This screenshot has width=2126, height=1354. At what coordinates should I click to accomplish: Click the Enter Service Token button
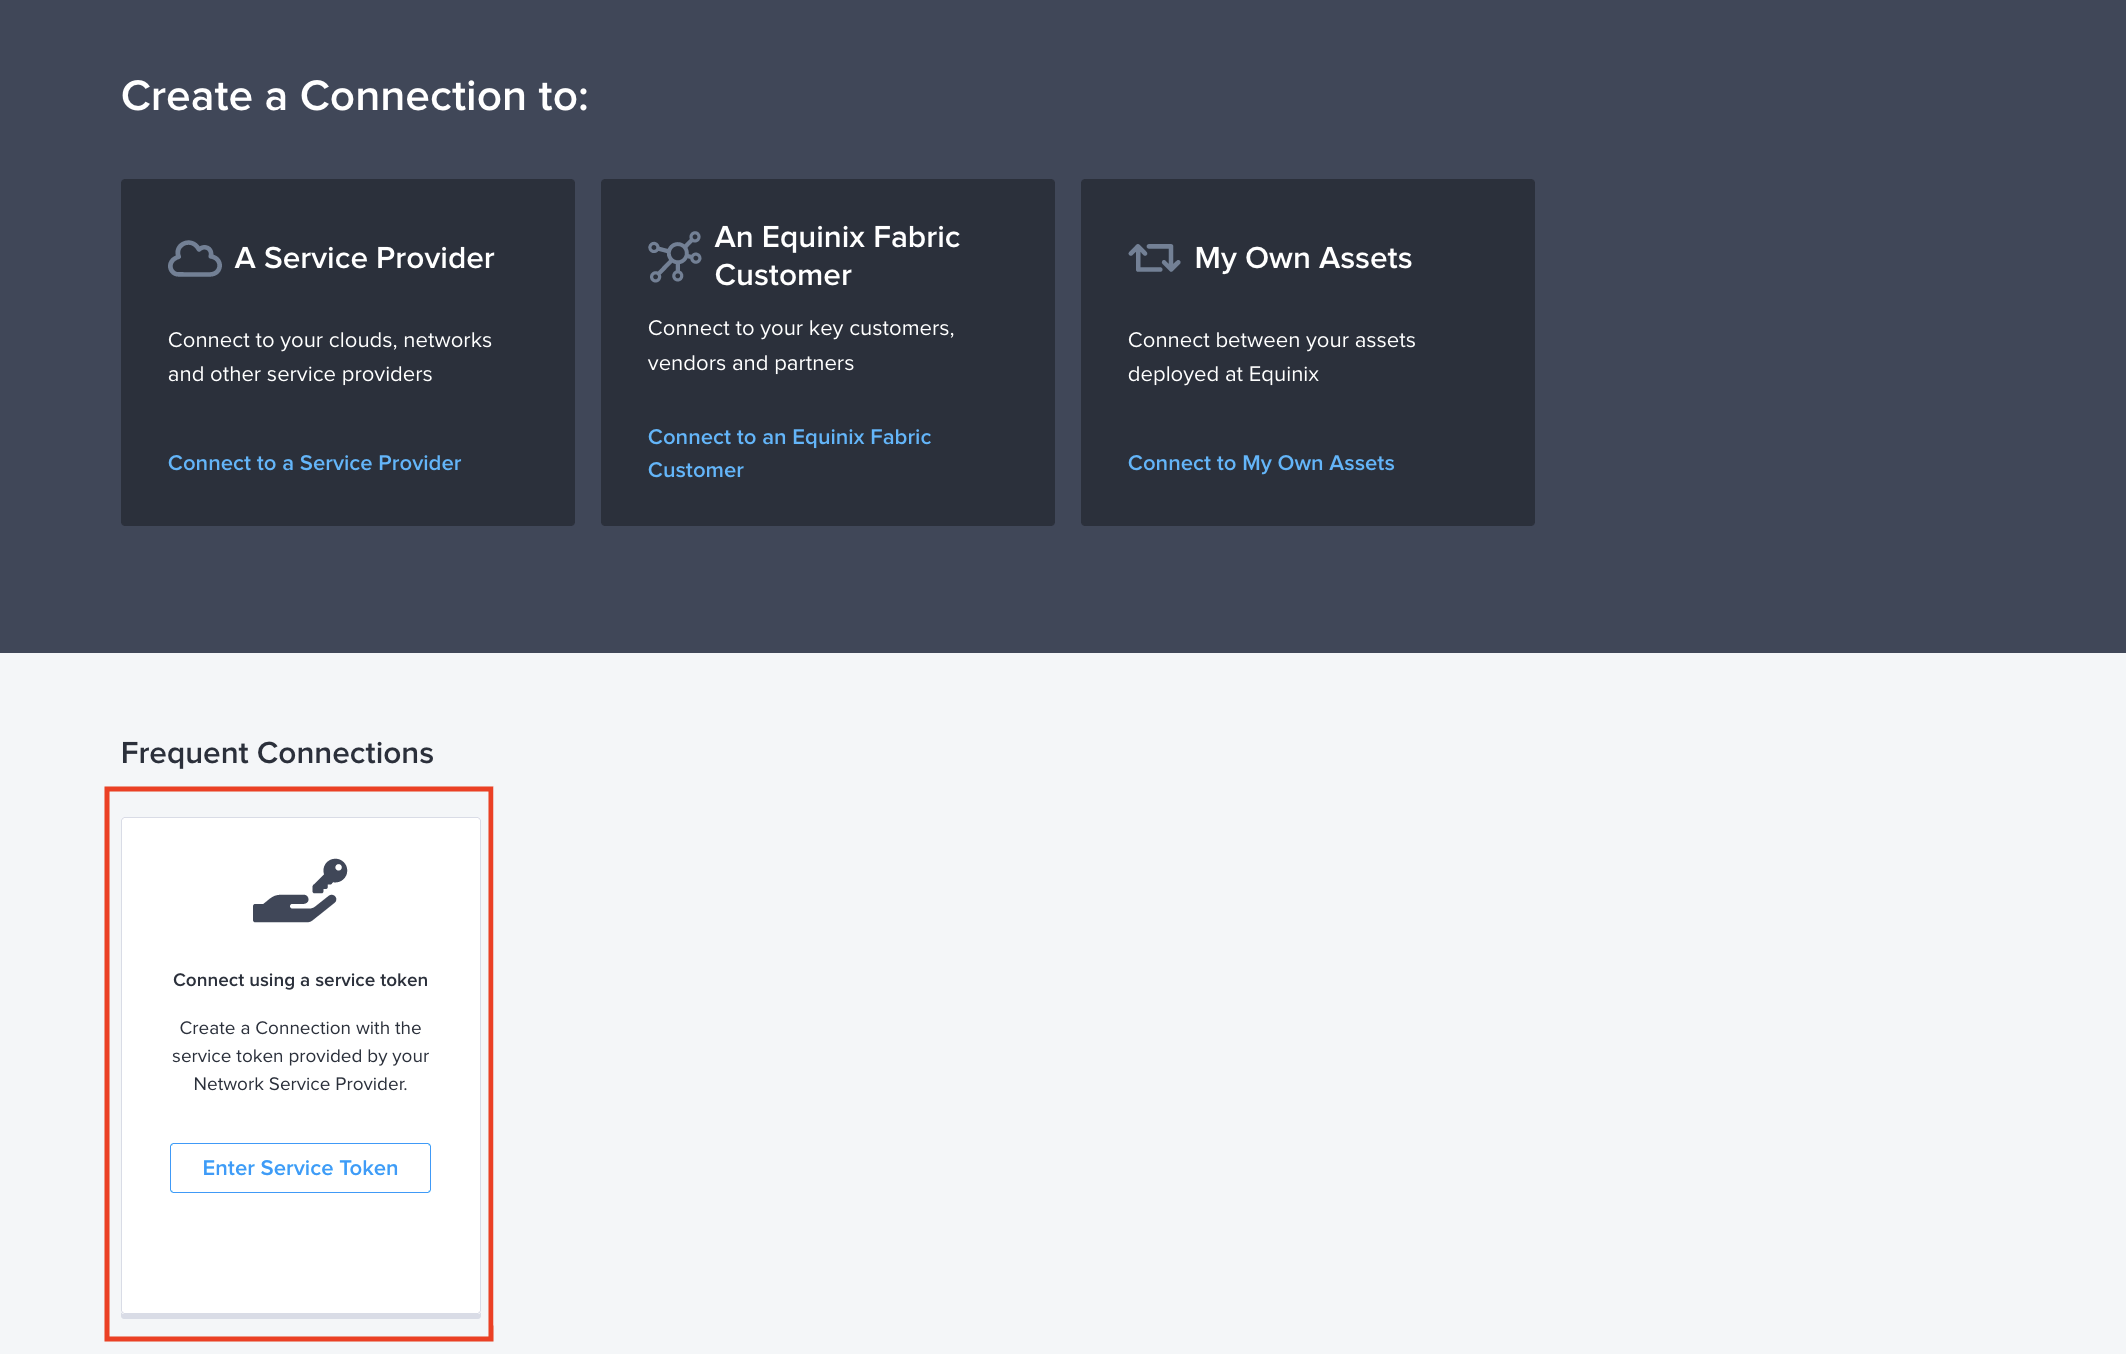click(300, 1168)
